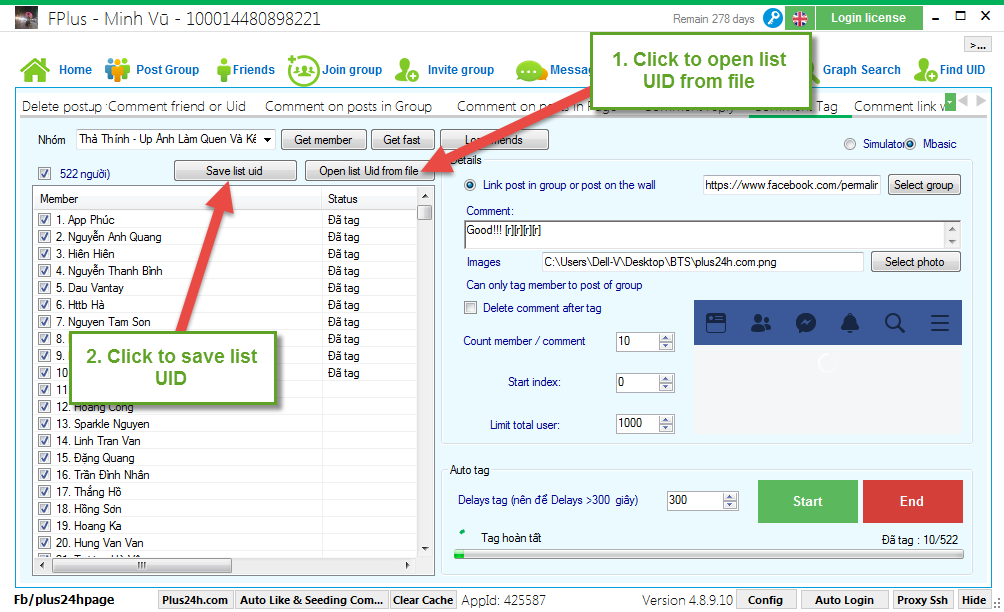Open the Message chat bubble icon

coord(531,70)
